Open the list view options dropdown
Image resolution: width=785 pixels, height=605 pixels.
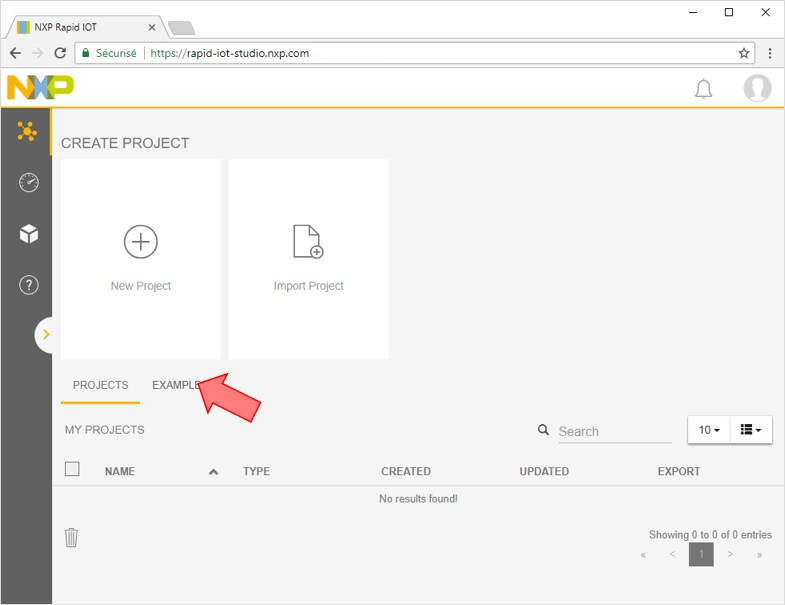751,430
